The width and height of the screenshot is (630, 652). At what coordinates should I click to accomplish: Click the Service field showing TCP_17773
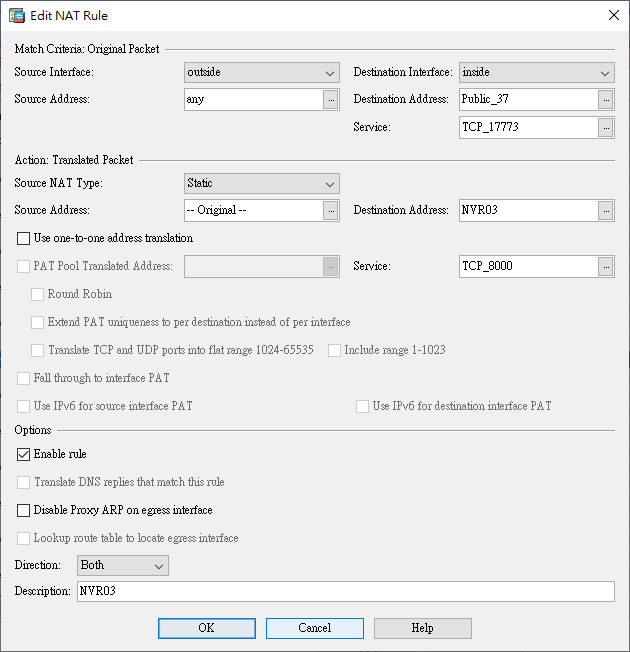click(527, 127)
